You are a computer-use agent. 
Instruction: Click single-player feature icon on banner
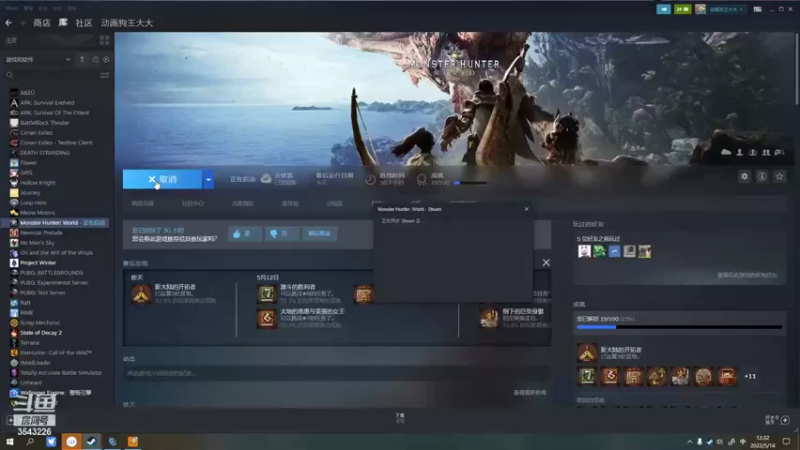point(739,153)
